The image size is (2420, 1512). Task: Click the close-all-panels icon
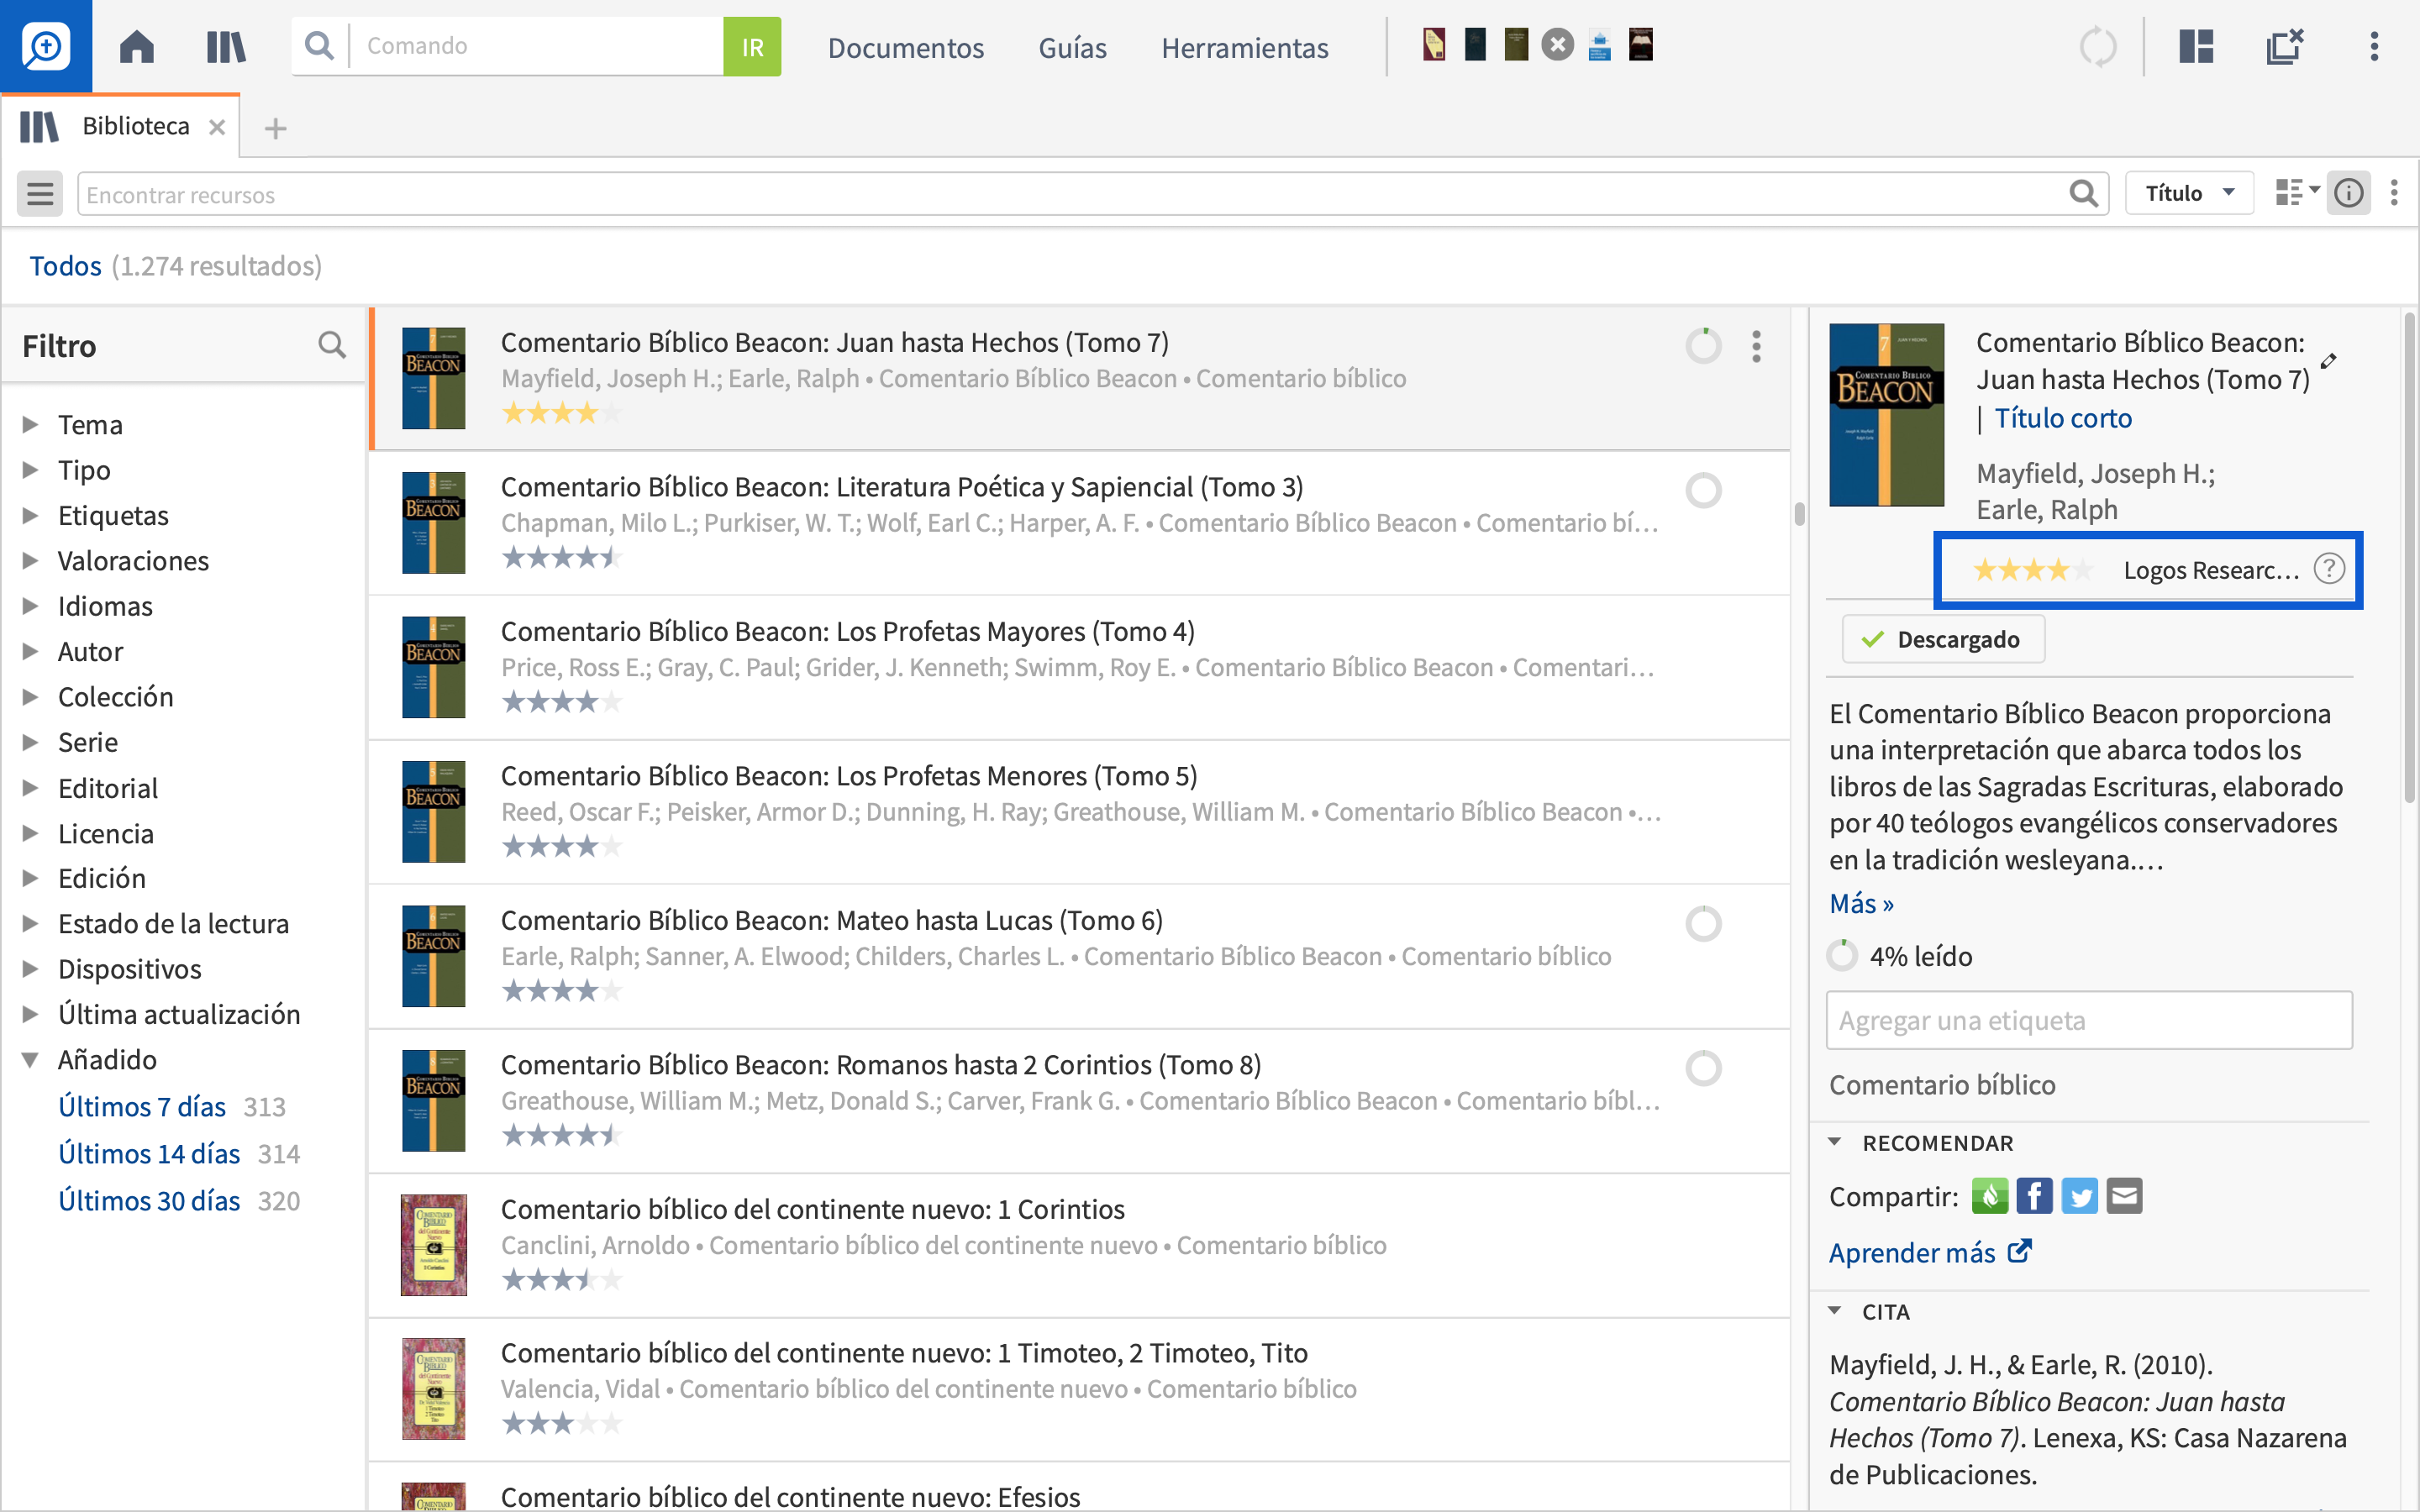(2285, 46)
